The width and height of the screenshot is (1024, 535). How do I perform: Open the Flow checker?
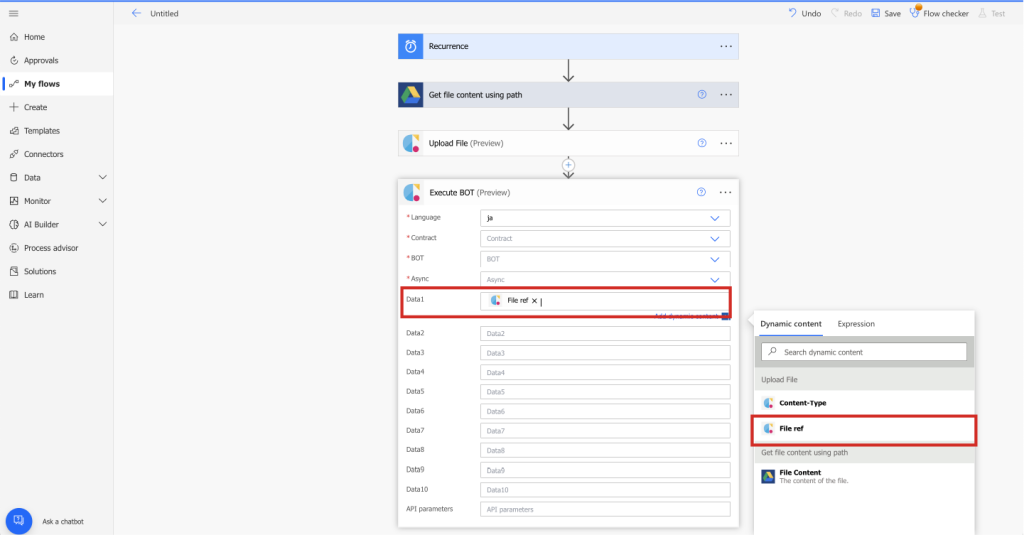point(940,13)
